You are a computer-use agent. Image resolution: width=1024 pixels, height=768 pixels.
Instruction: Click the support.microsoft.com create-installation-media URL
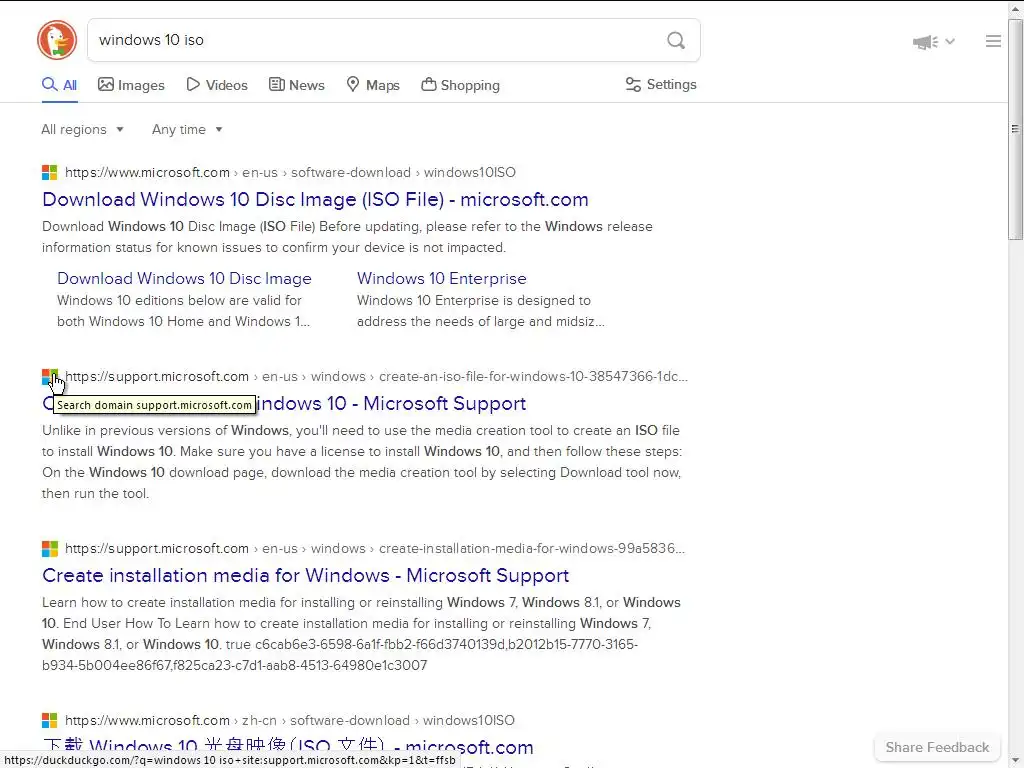coord(375,549)
